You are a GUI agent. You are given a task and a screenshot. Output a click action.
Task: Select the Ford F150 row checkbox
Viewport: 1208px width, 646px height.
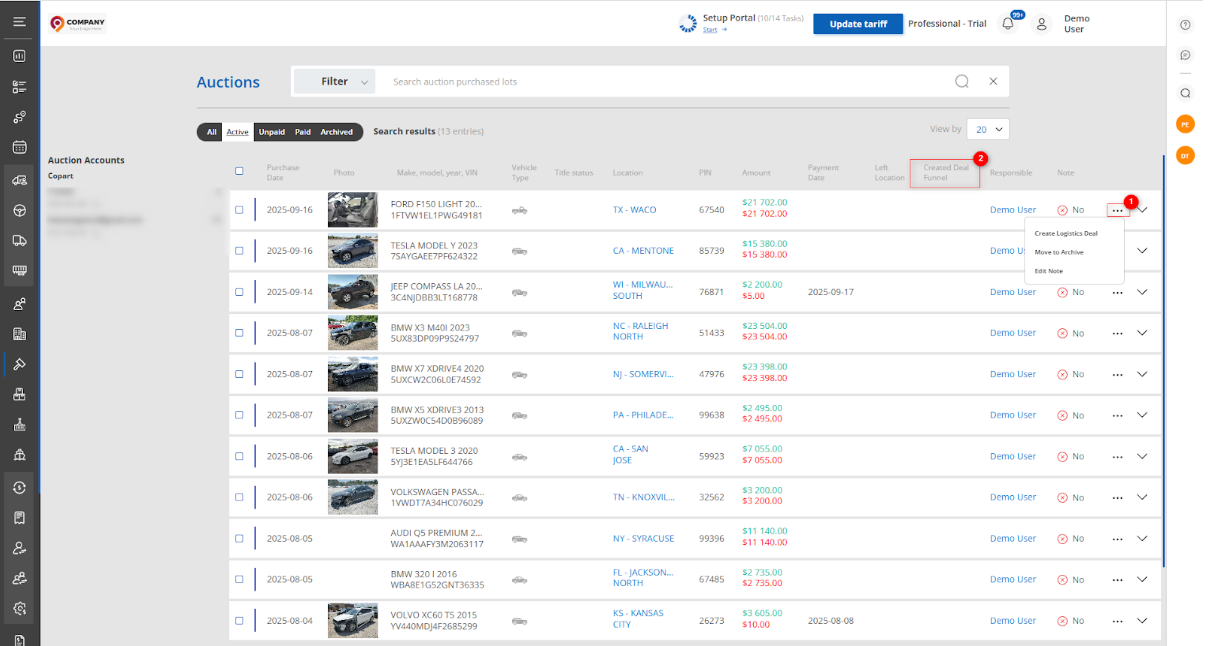tap(239, 210)
